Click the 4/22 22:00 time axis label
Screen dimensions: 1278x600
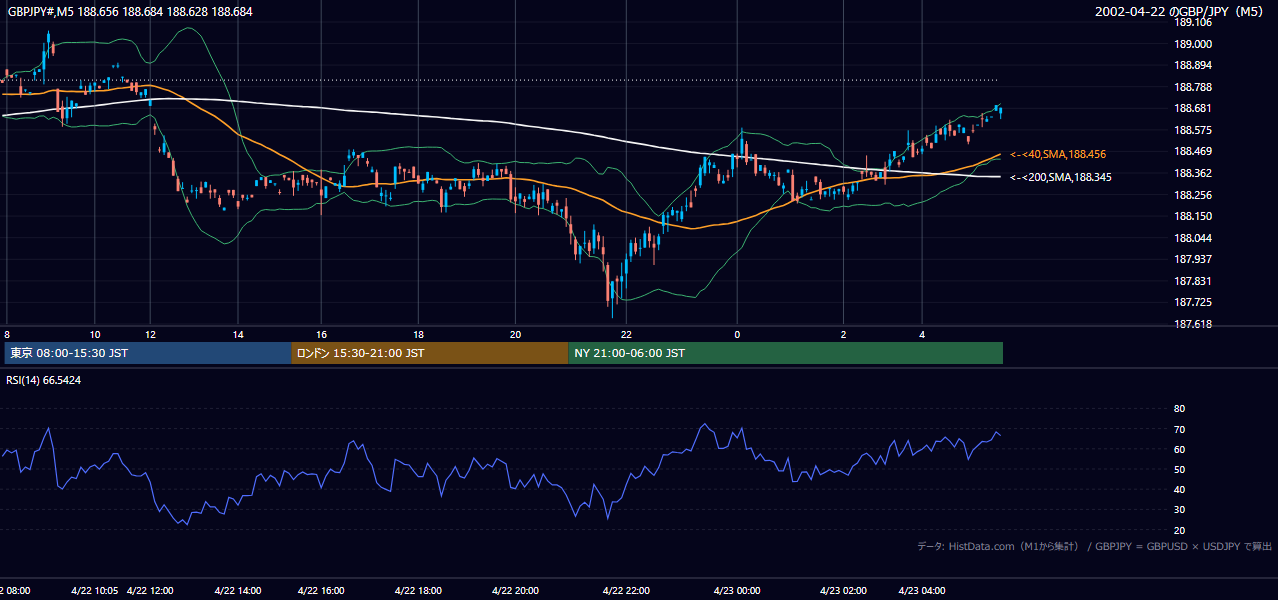point(626,591)
